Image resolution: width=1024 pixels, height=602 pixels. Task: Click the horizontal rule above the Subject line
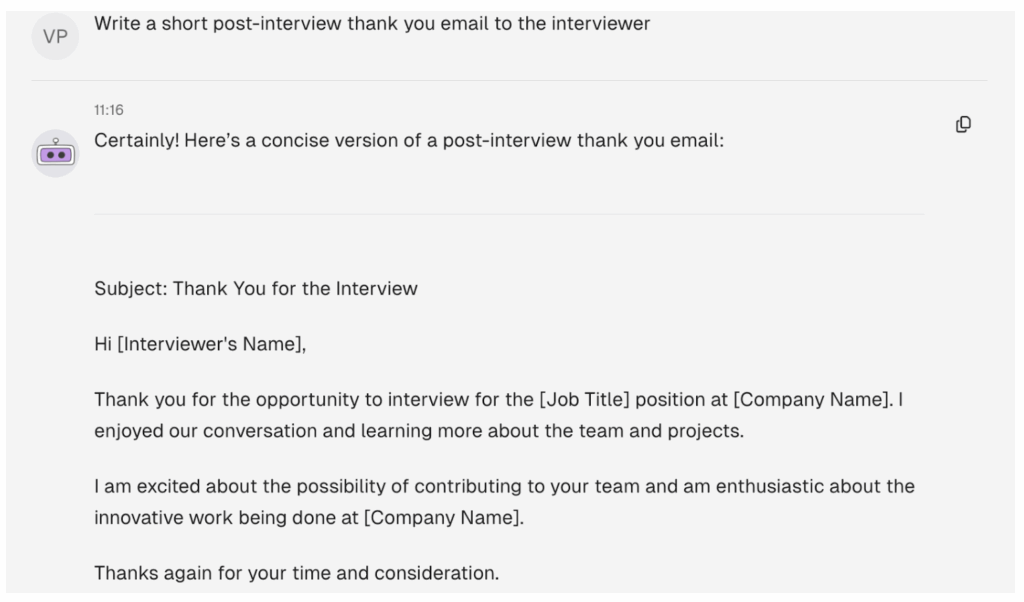coord(509,214)
